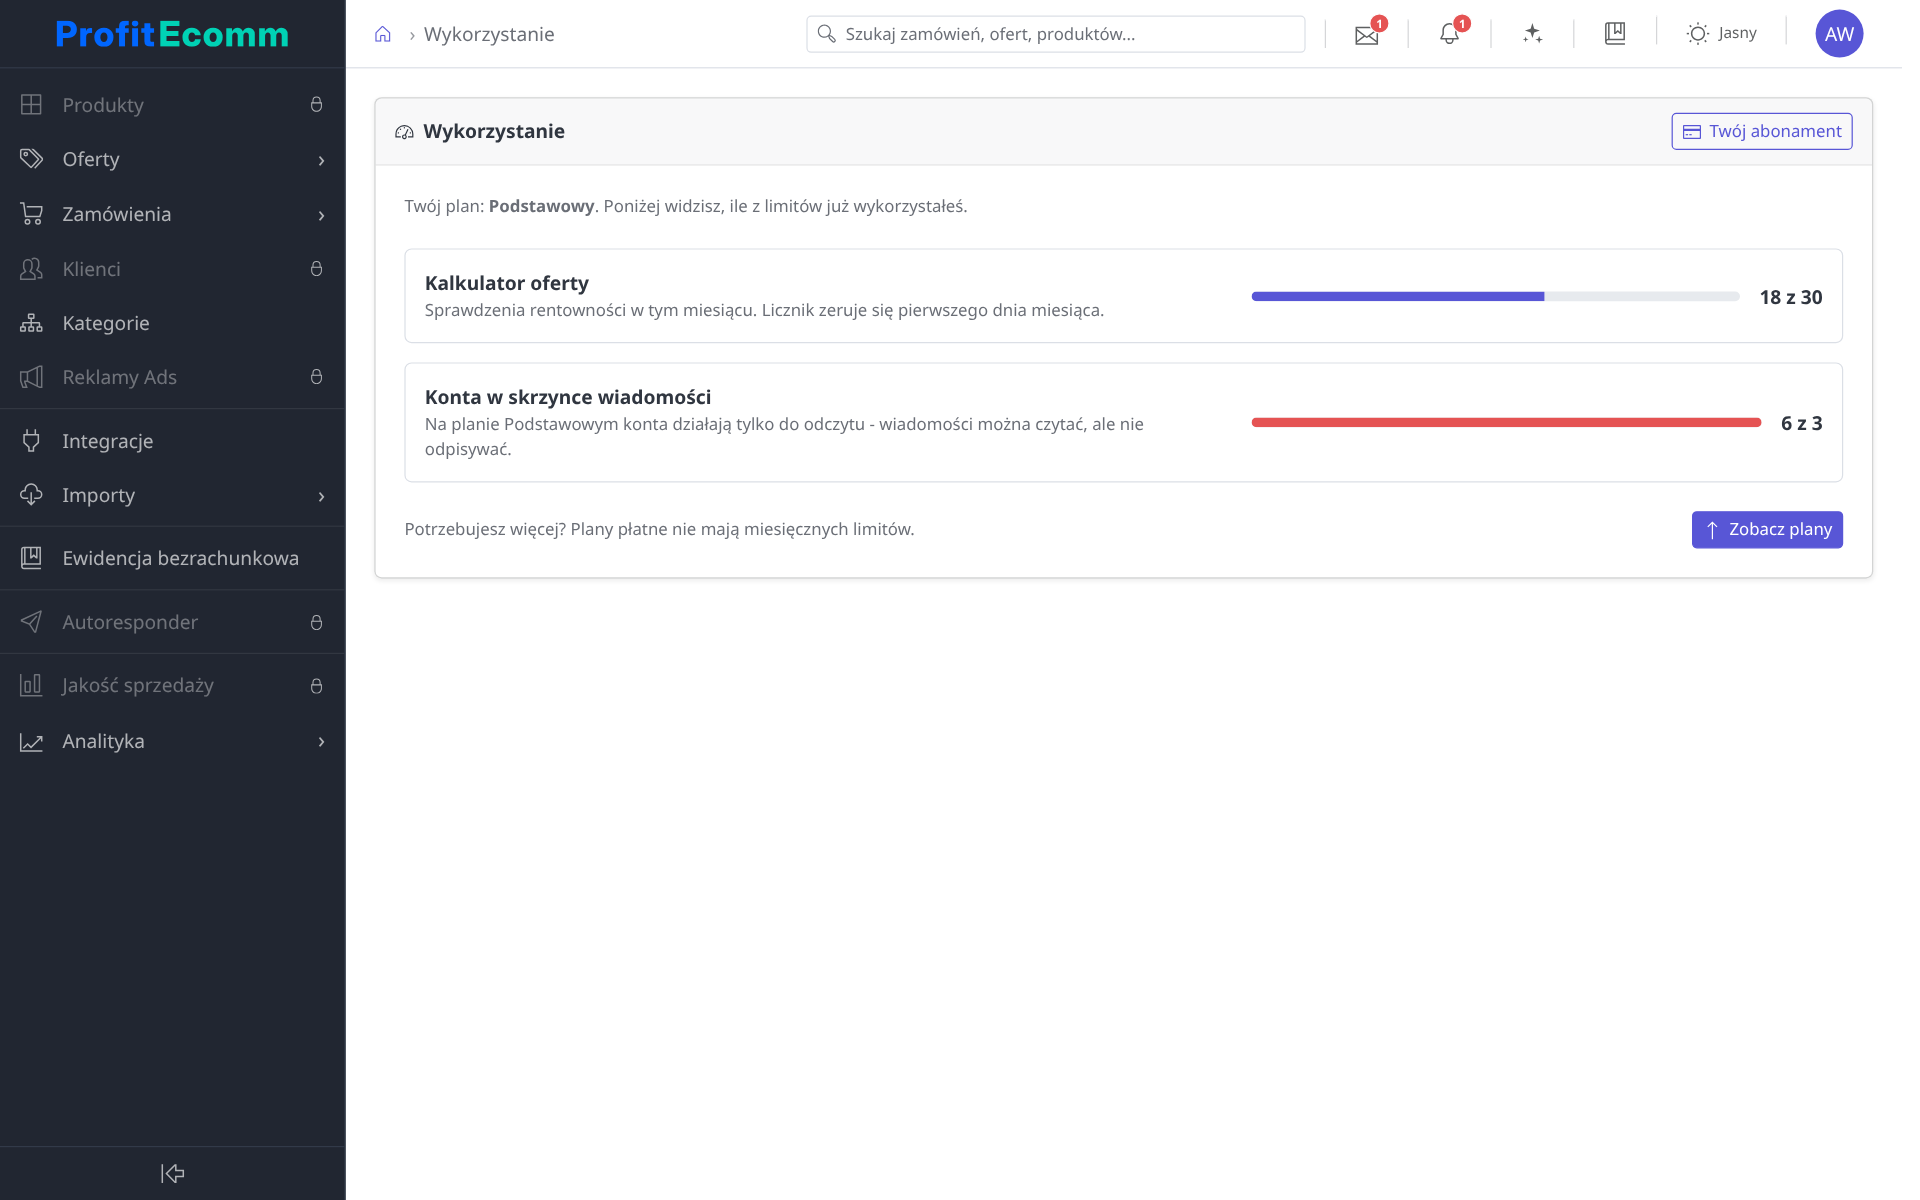
Task: Click the '18 z 30' usage value
Action: [x=1791, y=297]
